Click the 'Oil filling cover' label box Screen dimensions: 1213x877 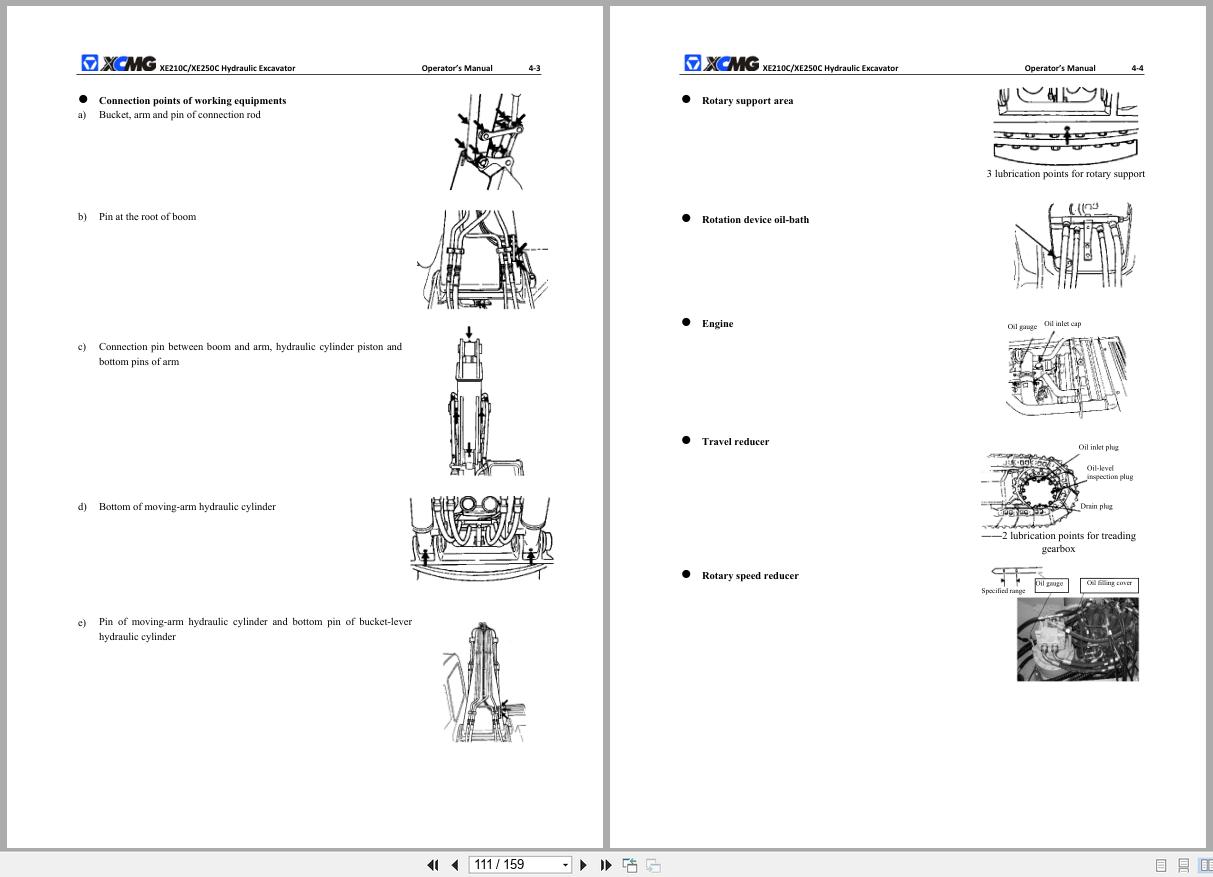click(1109, 584)
